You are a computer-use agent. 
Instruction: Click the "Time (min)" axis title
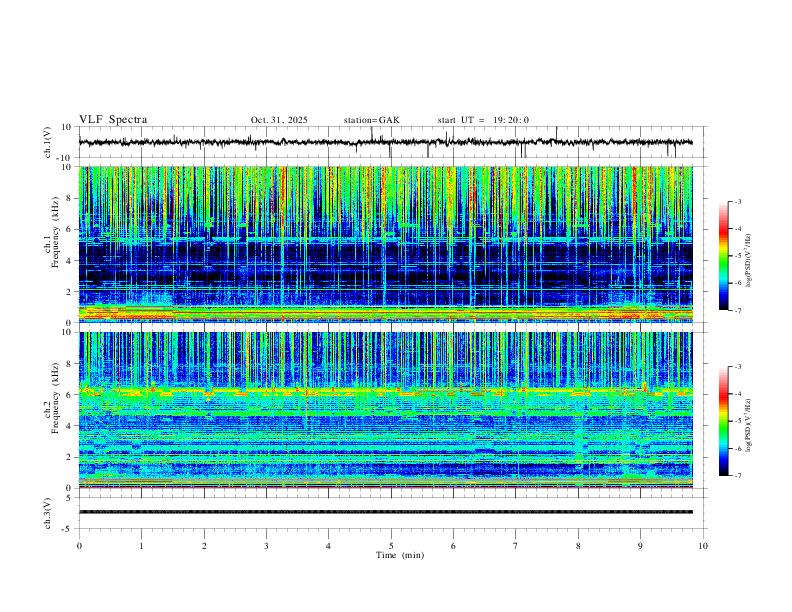point(400,555)
